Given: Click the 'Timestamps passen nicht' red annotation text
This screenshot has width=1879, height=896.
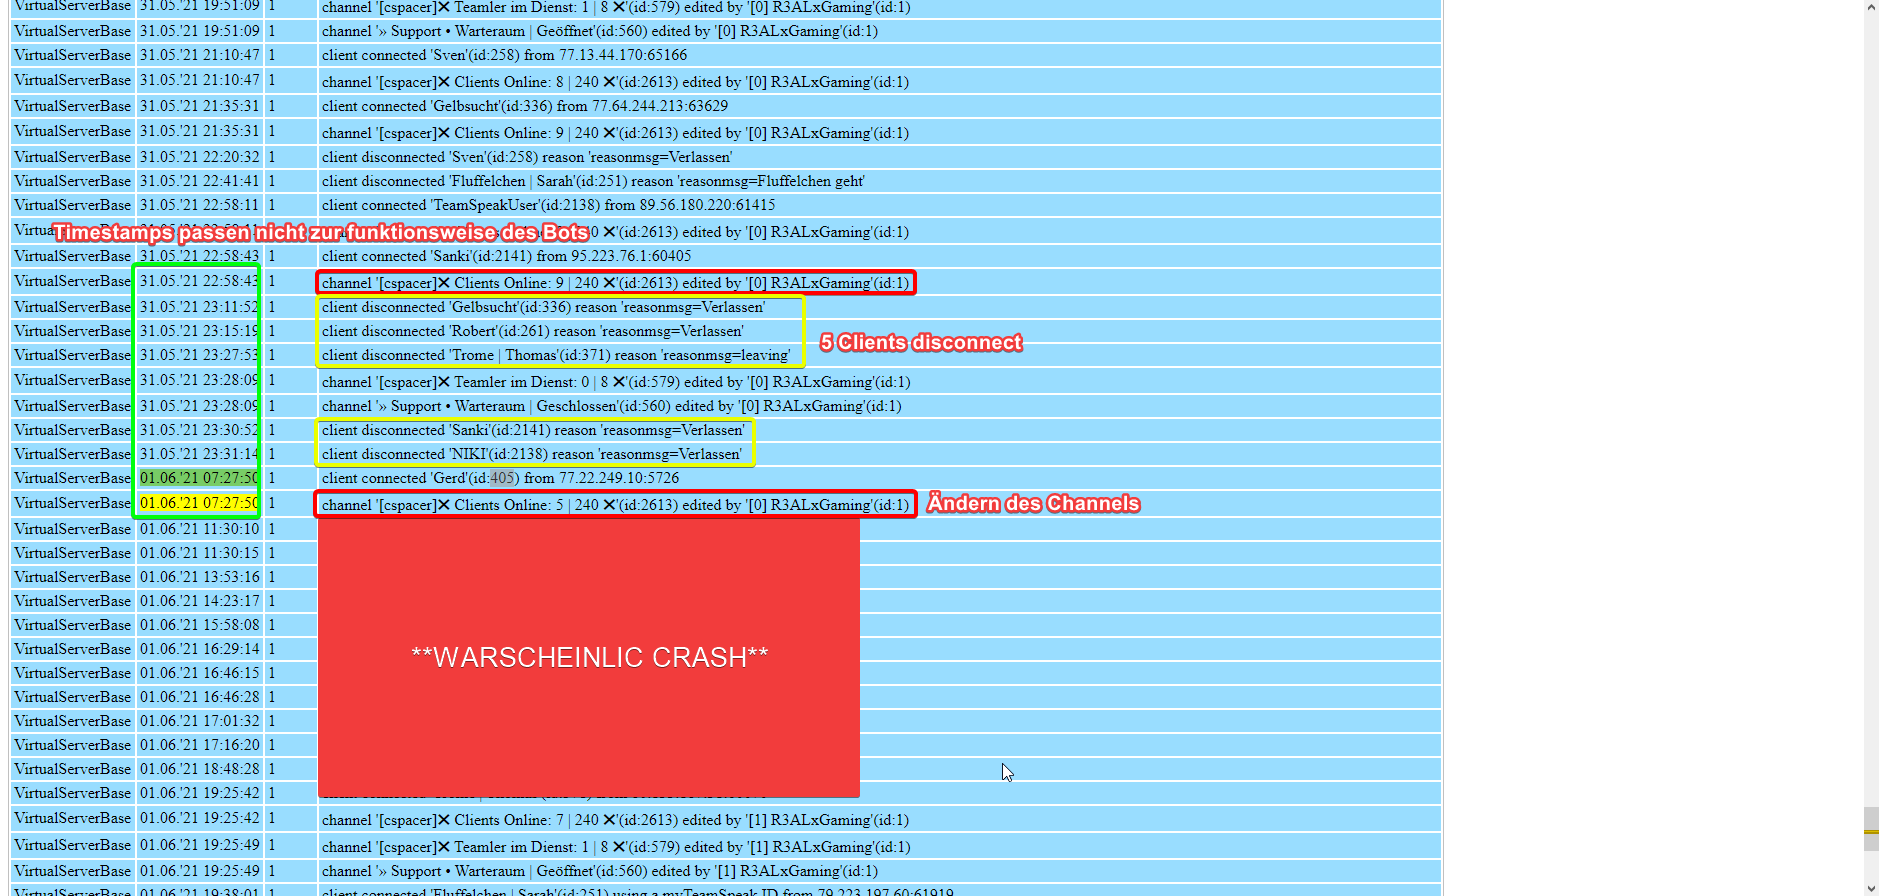Looking at the screenshot, I should [x=320, y=233].
